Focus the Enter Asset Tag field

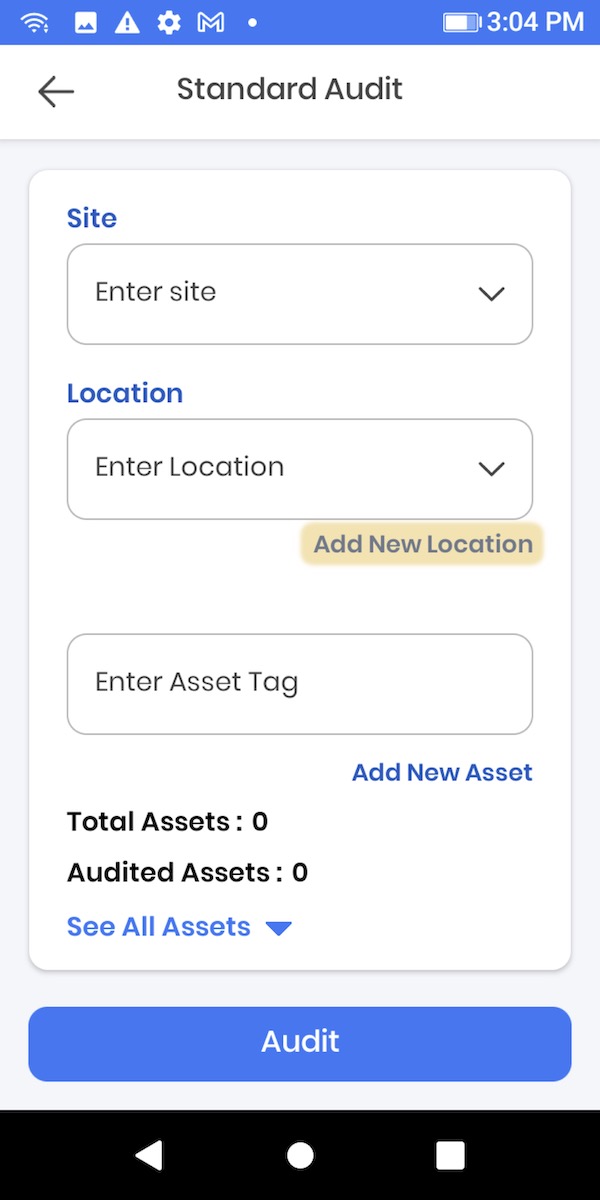(x=299, y=684)
